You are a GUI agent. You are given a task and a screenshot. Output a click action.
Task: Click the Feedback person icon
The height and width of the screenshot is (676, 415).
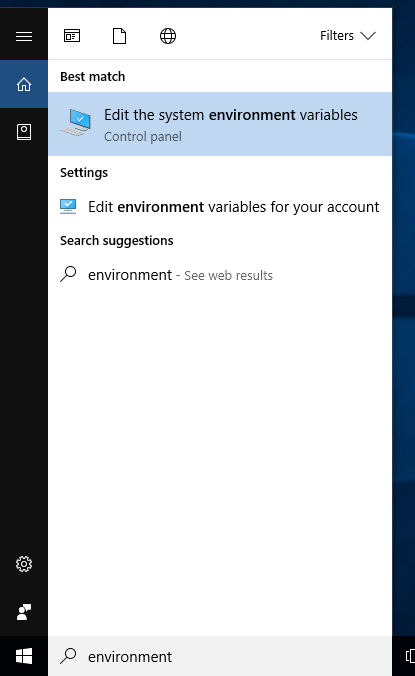coord(24,612)
